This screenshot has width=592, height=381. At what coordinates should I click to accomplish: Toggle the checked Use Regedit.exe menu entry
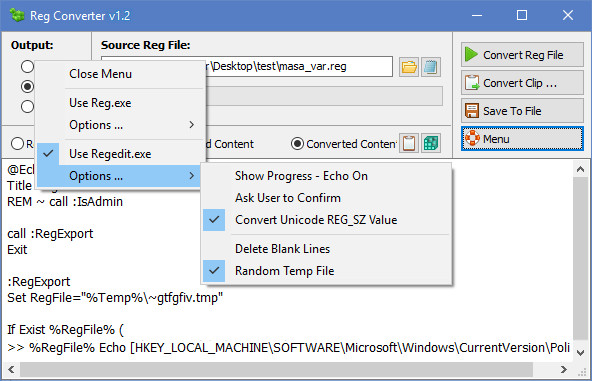tap(120, 154)
